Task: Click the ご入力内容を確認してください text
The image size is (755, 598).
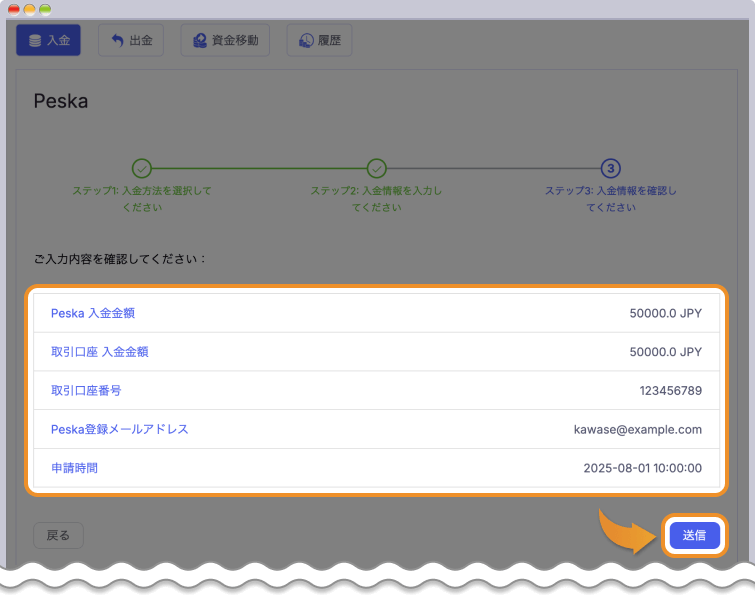Action: tap(120, 259)
